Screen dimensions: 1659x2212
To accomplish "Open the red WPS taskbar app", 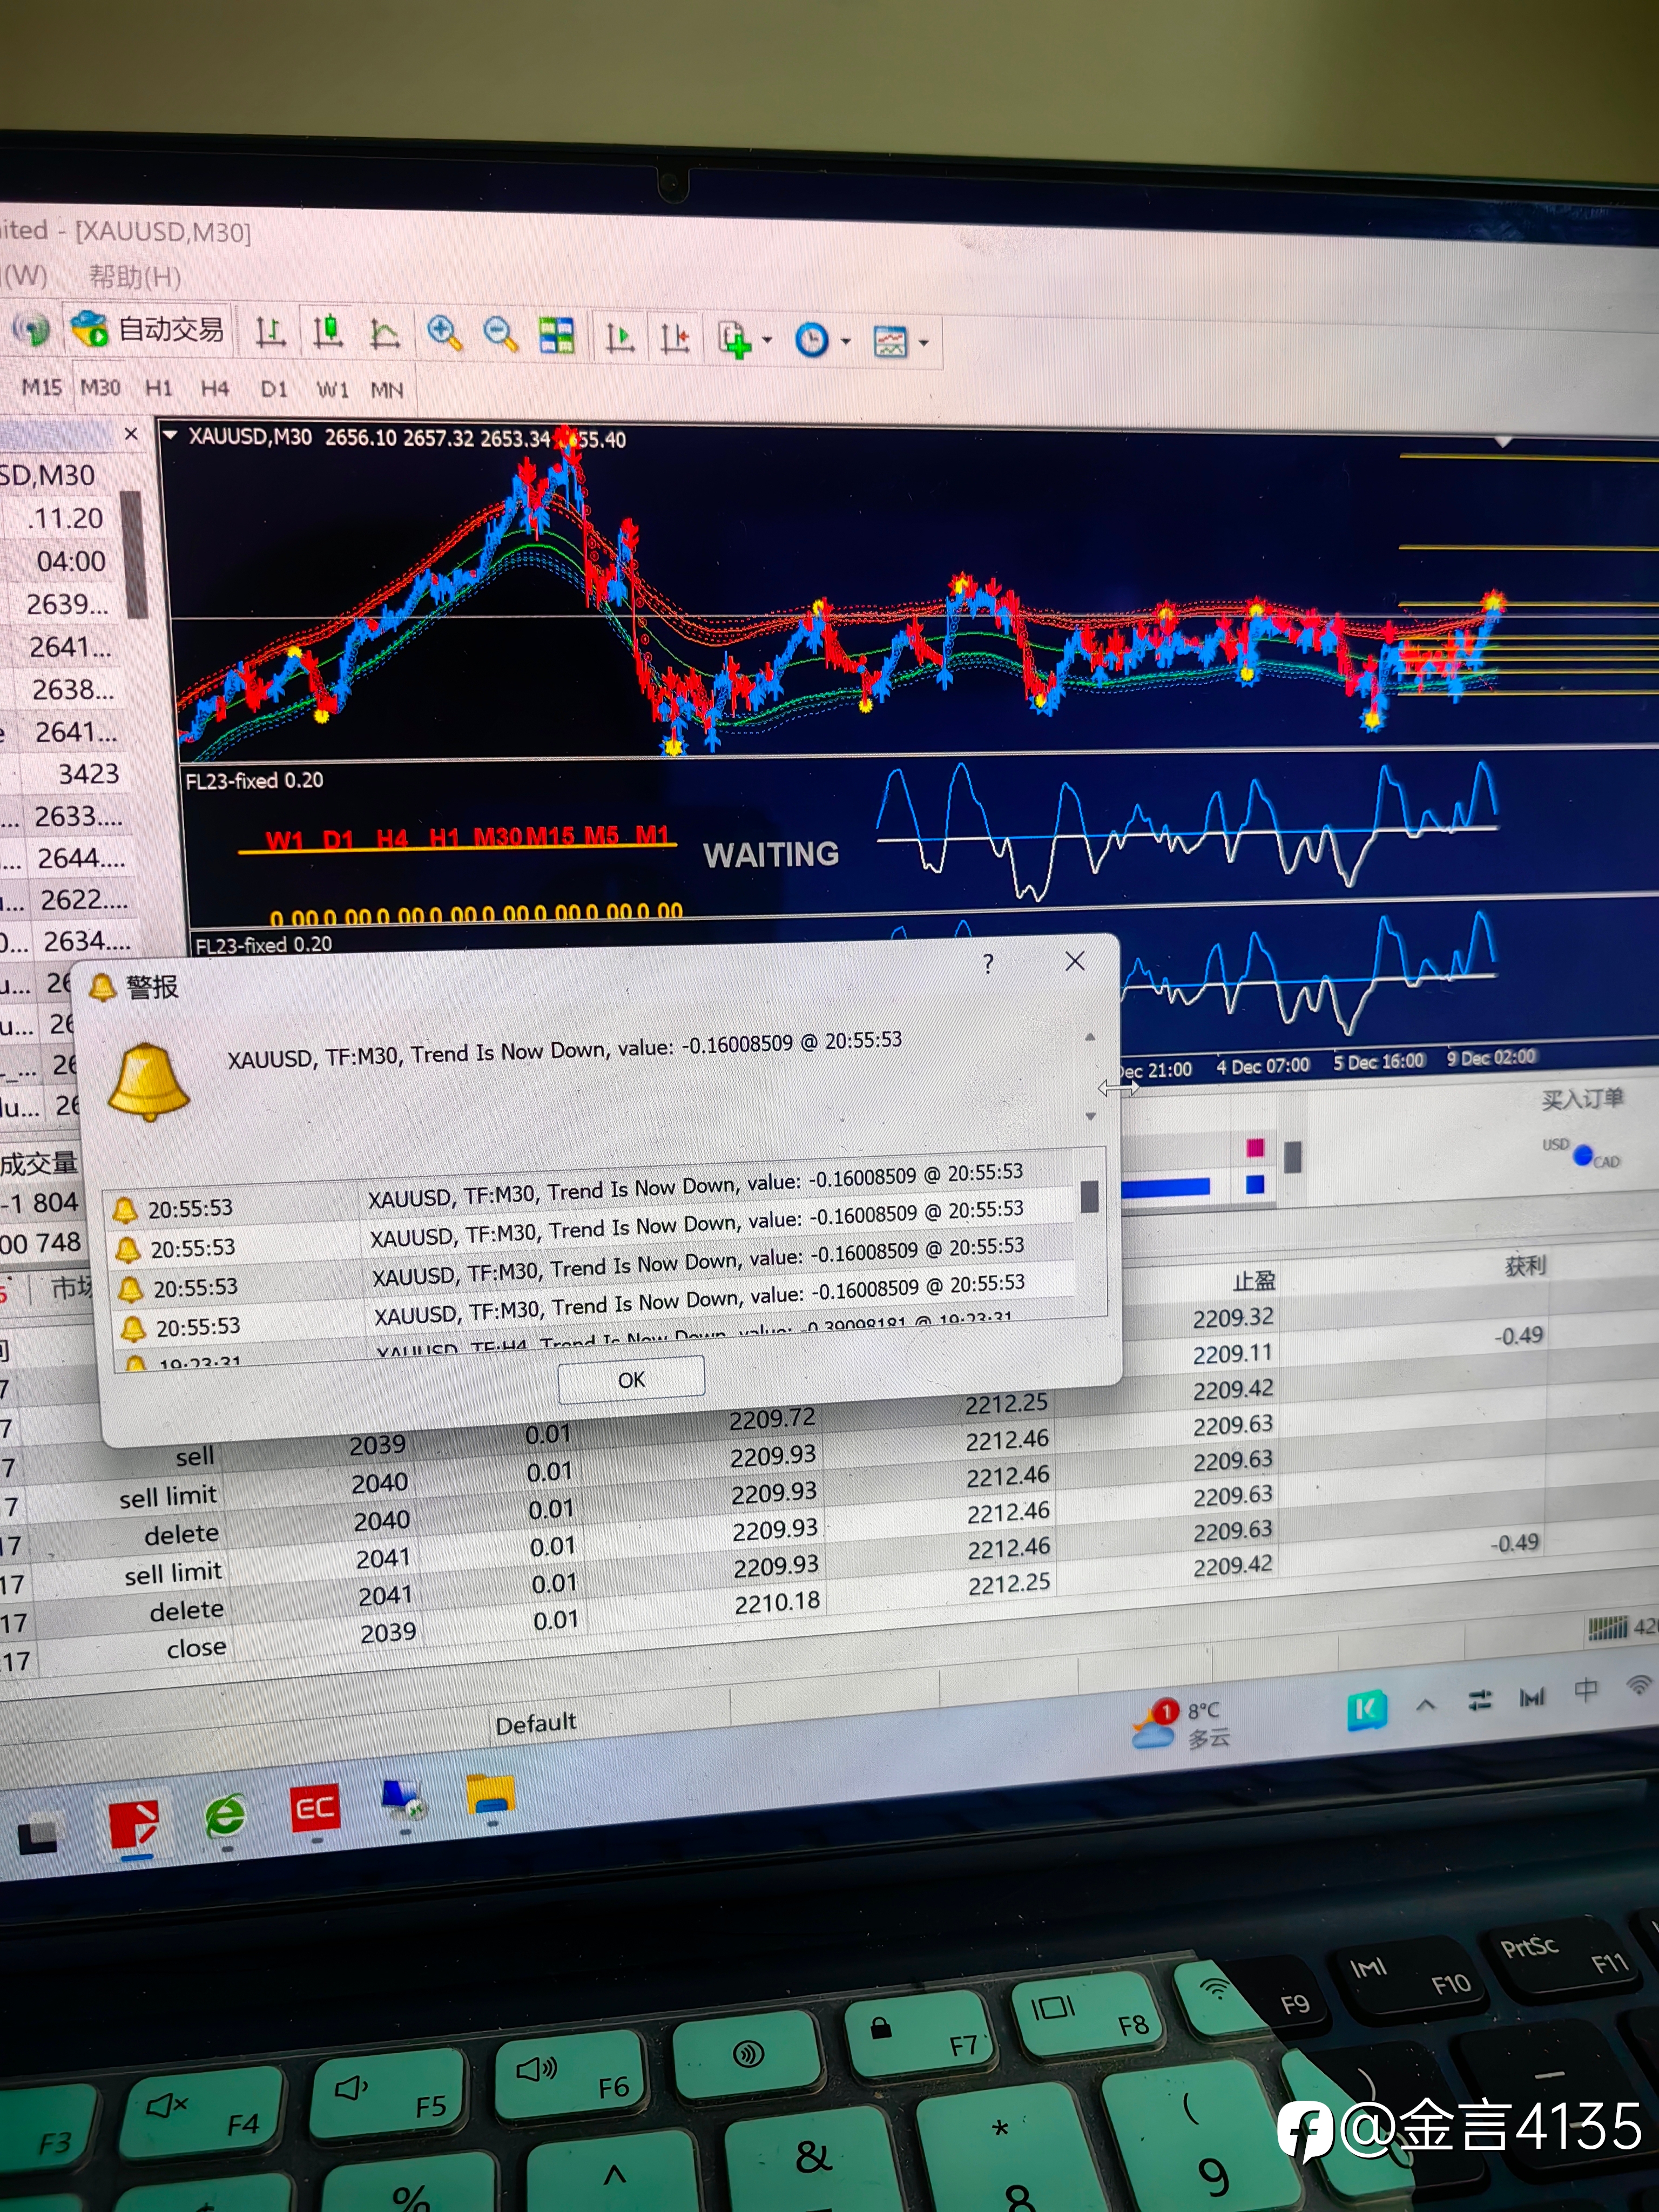I will tap(134, 1825).
